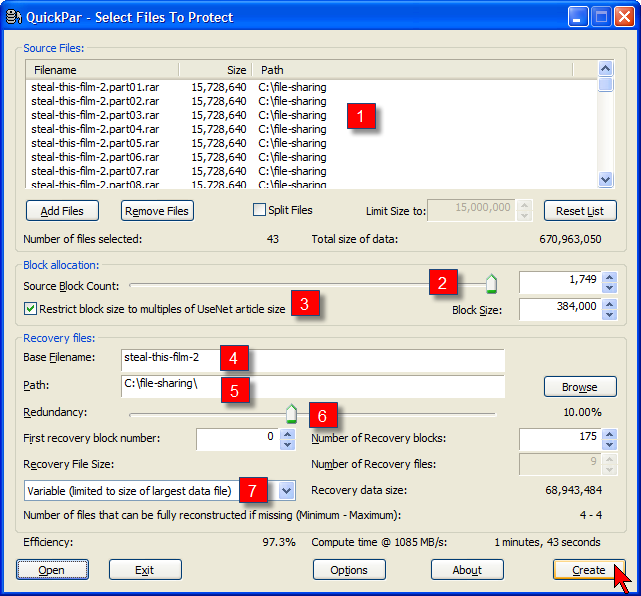Click the Exit button
Screen dimensions: 641x596
click(x=145, y=570)
